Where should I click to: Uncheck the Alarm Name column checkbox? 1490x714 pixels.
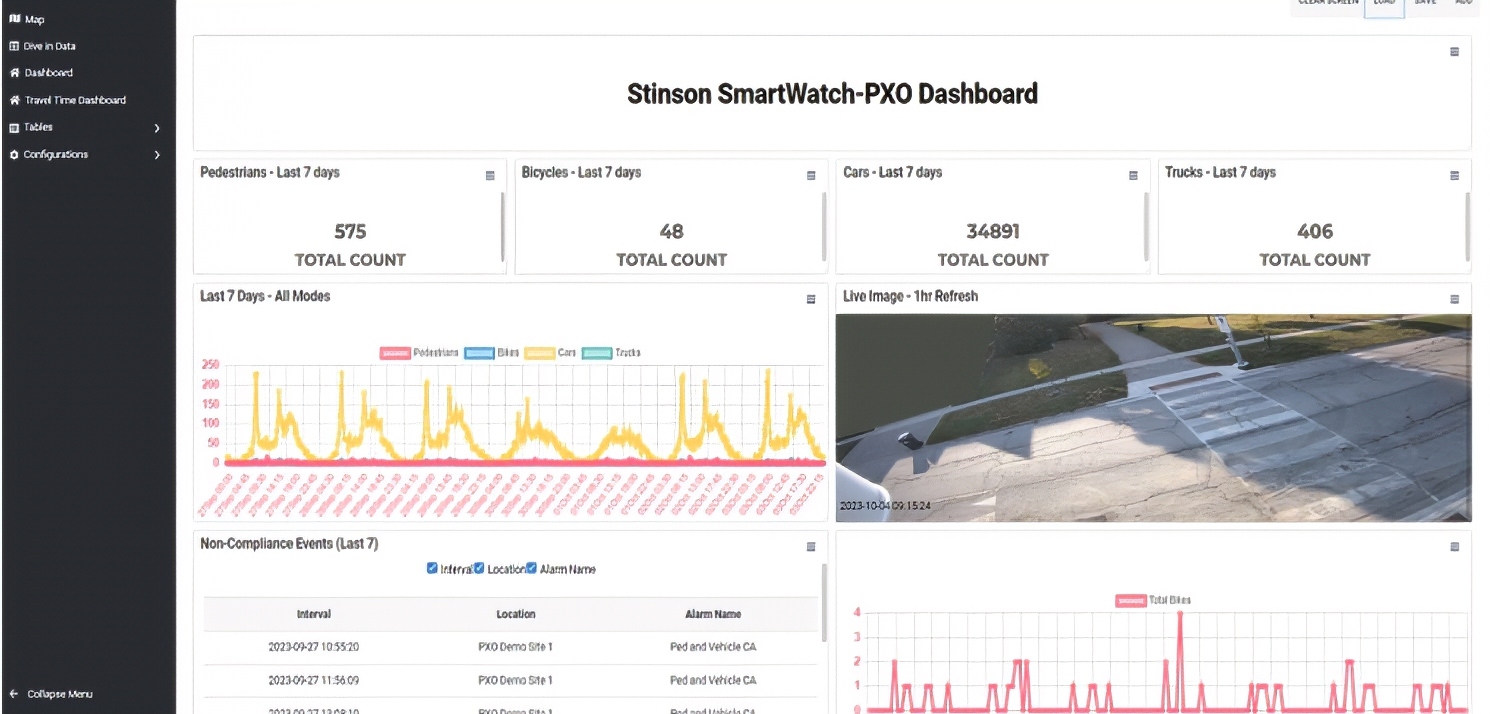[x=532, y=568]
